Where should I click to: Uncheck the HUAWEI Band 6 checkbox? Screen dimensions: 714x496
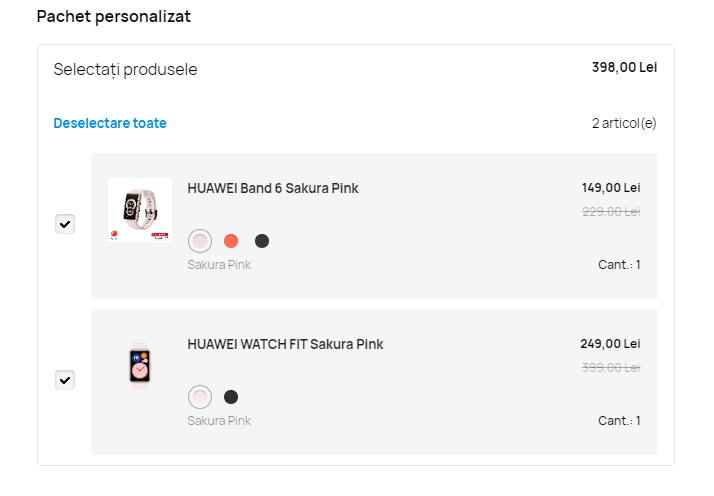click(x=65, y=224)
